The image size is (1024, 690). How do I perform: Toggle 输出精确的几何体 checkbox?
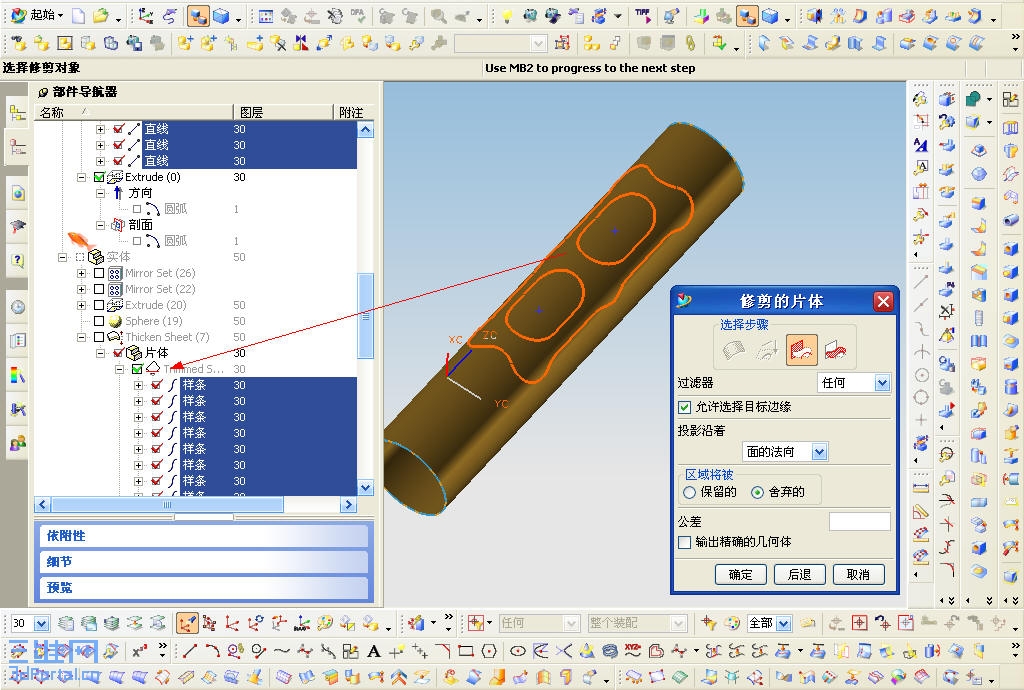coord(684,542)
